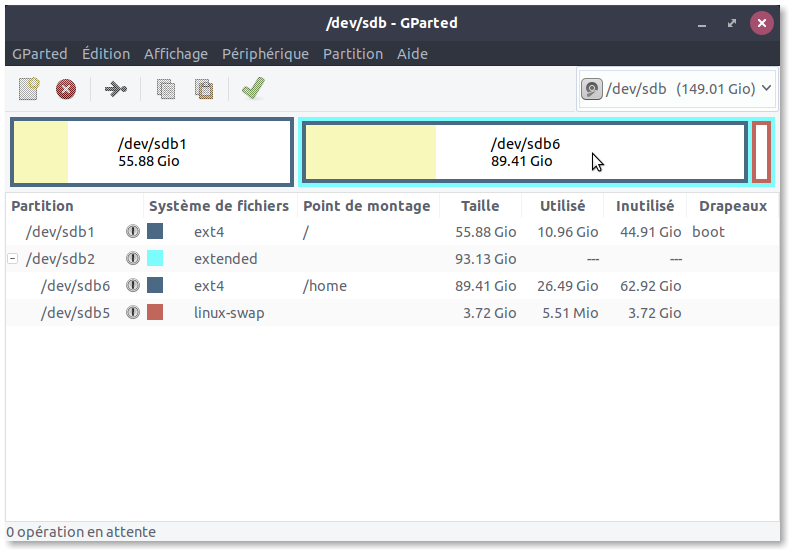The width and height of the screenshot is (789, 550).
Task: Click the paste partition toolbar icon
Action: pyautogui.click(x=204, y=89)
